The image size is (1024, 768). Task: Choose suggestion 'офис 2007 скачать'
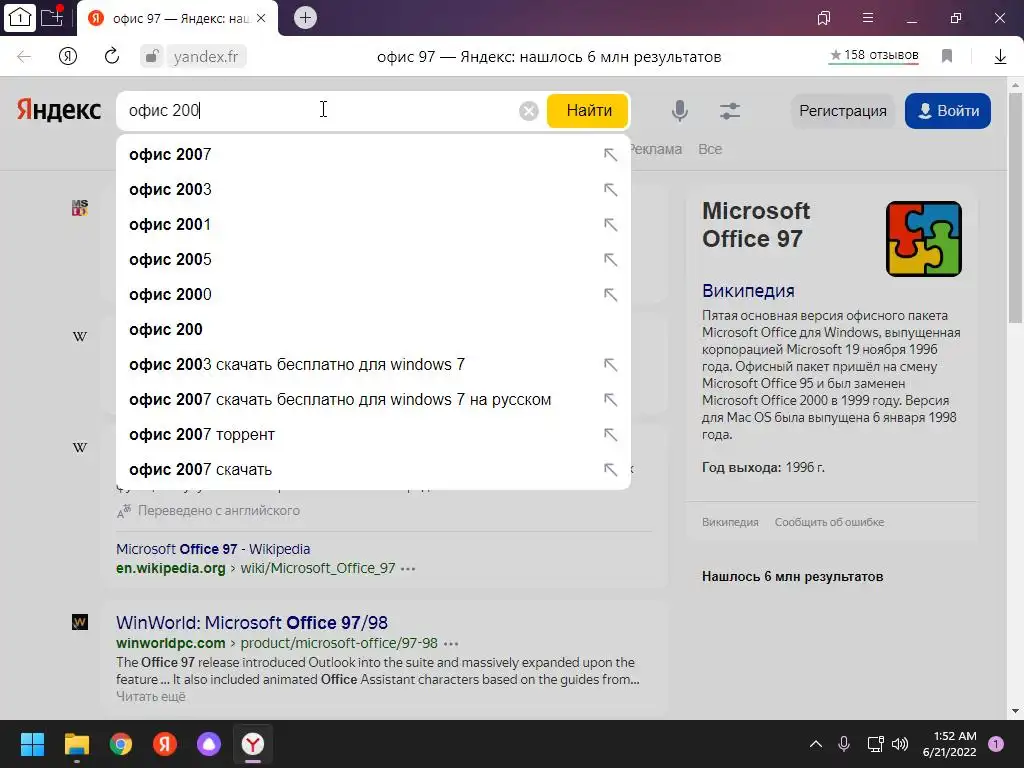click(374, 470)
